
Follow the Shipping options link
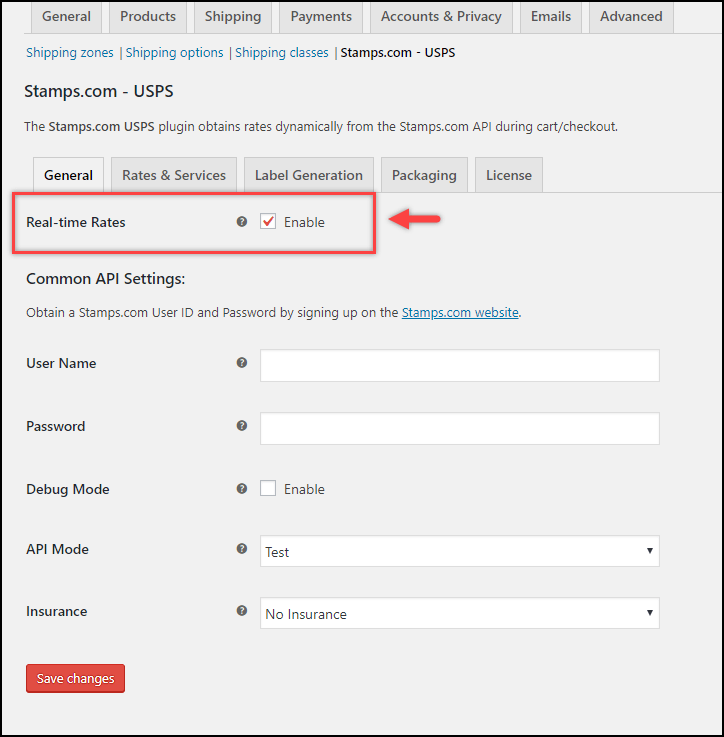[x=174, y=53]
